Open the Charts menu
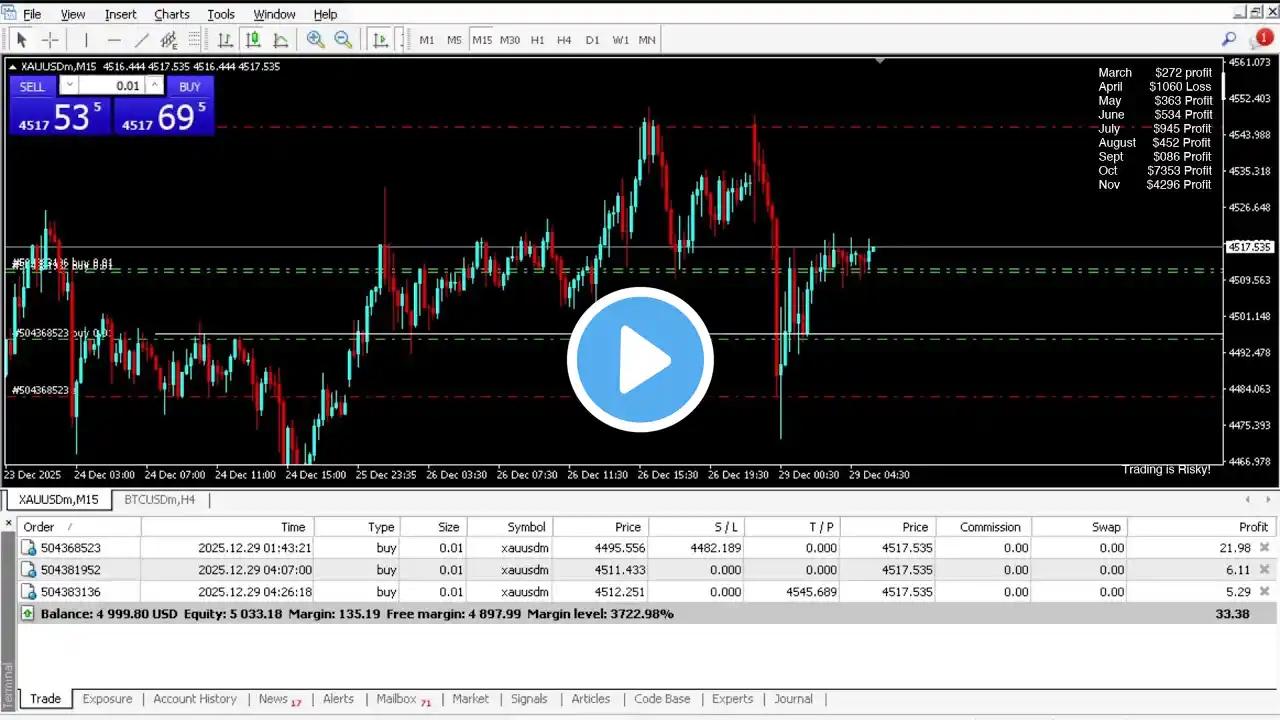1280x720 pixels. tap(172, 14)
